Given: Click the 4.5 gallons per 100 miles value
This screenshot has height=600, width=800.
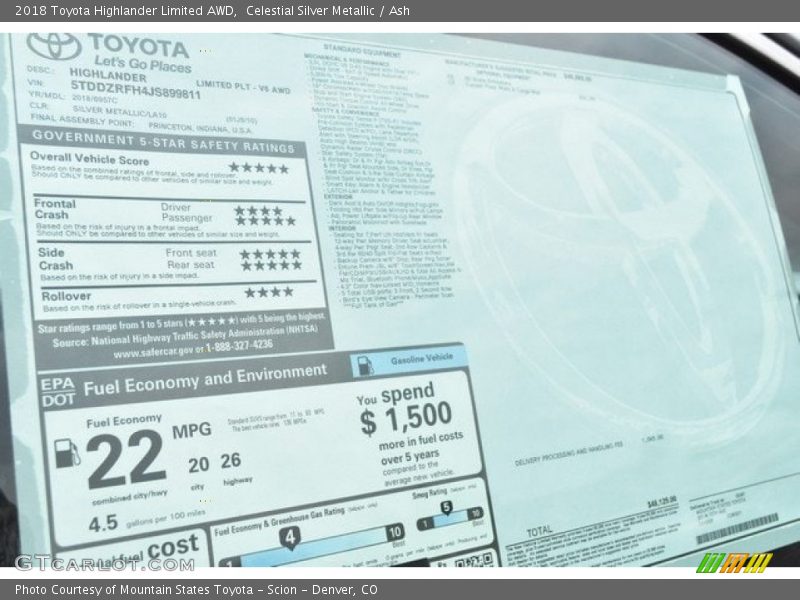Looking at the screenshot, I should click(x=103, y=524).
